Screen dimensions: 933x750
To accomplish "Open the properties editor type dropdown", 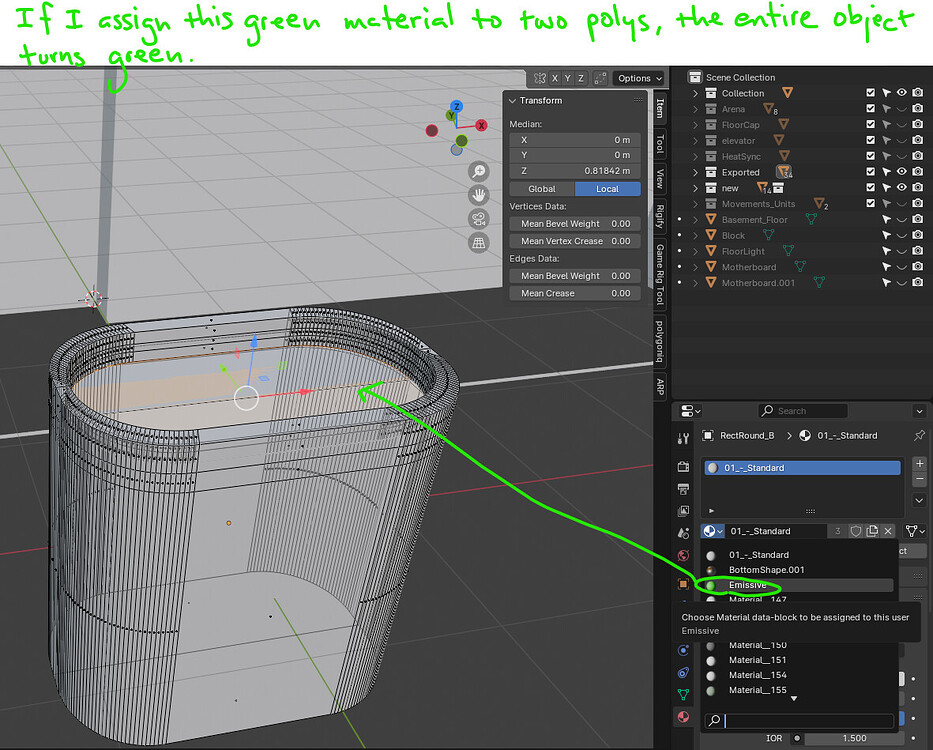I will click(690, 411).
